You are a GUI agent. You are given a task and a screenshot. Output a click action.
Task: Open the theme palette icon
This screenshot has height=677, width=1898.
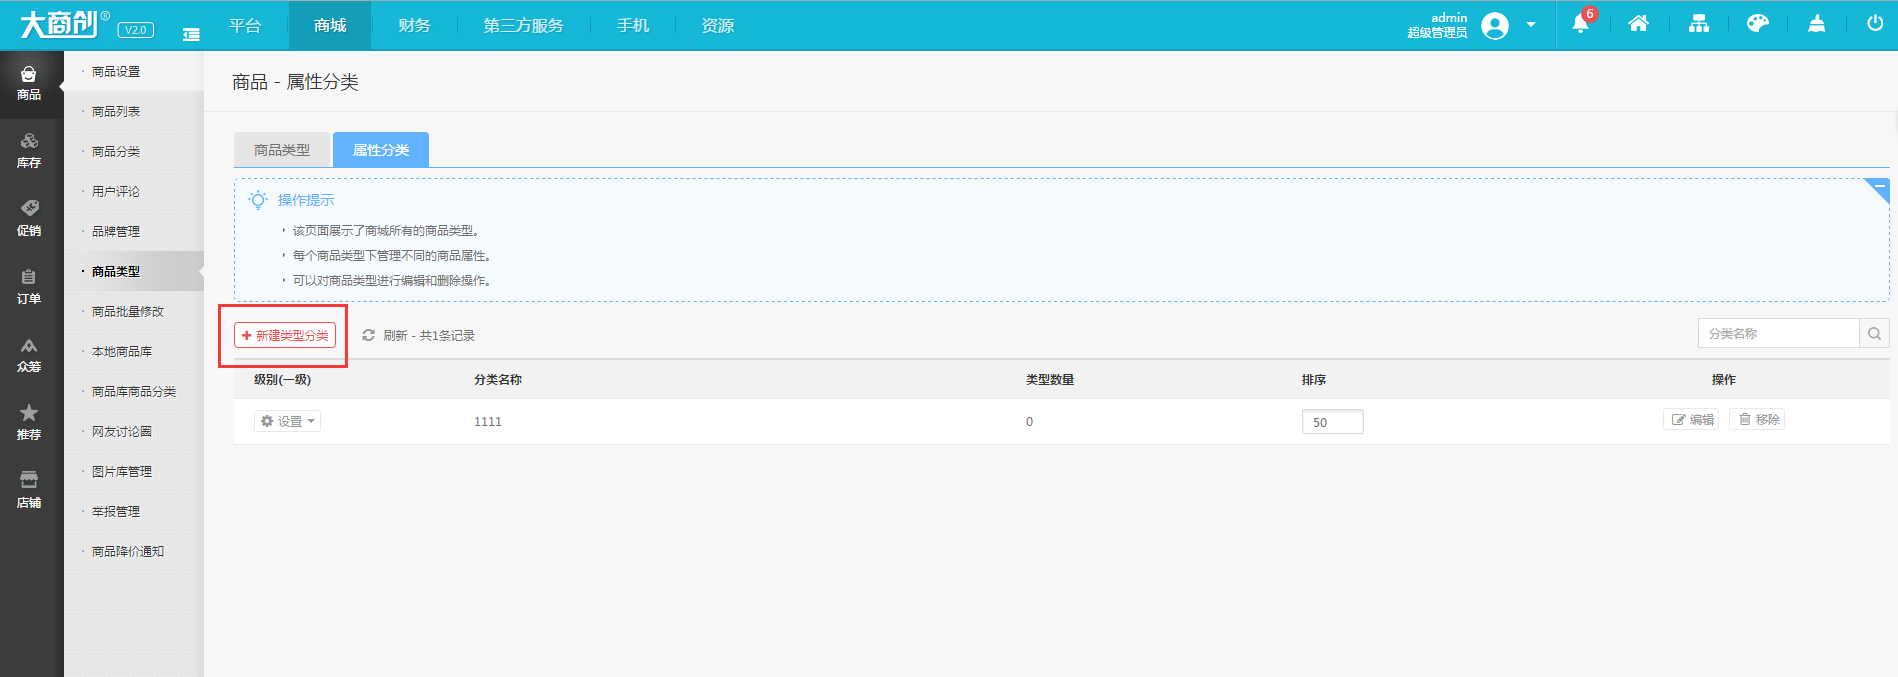(x=1757, y=24)
